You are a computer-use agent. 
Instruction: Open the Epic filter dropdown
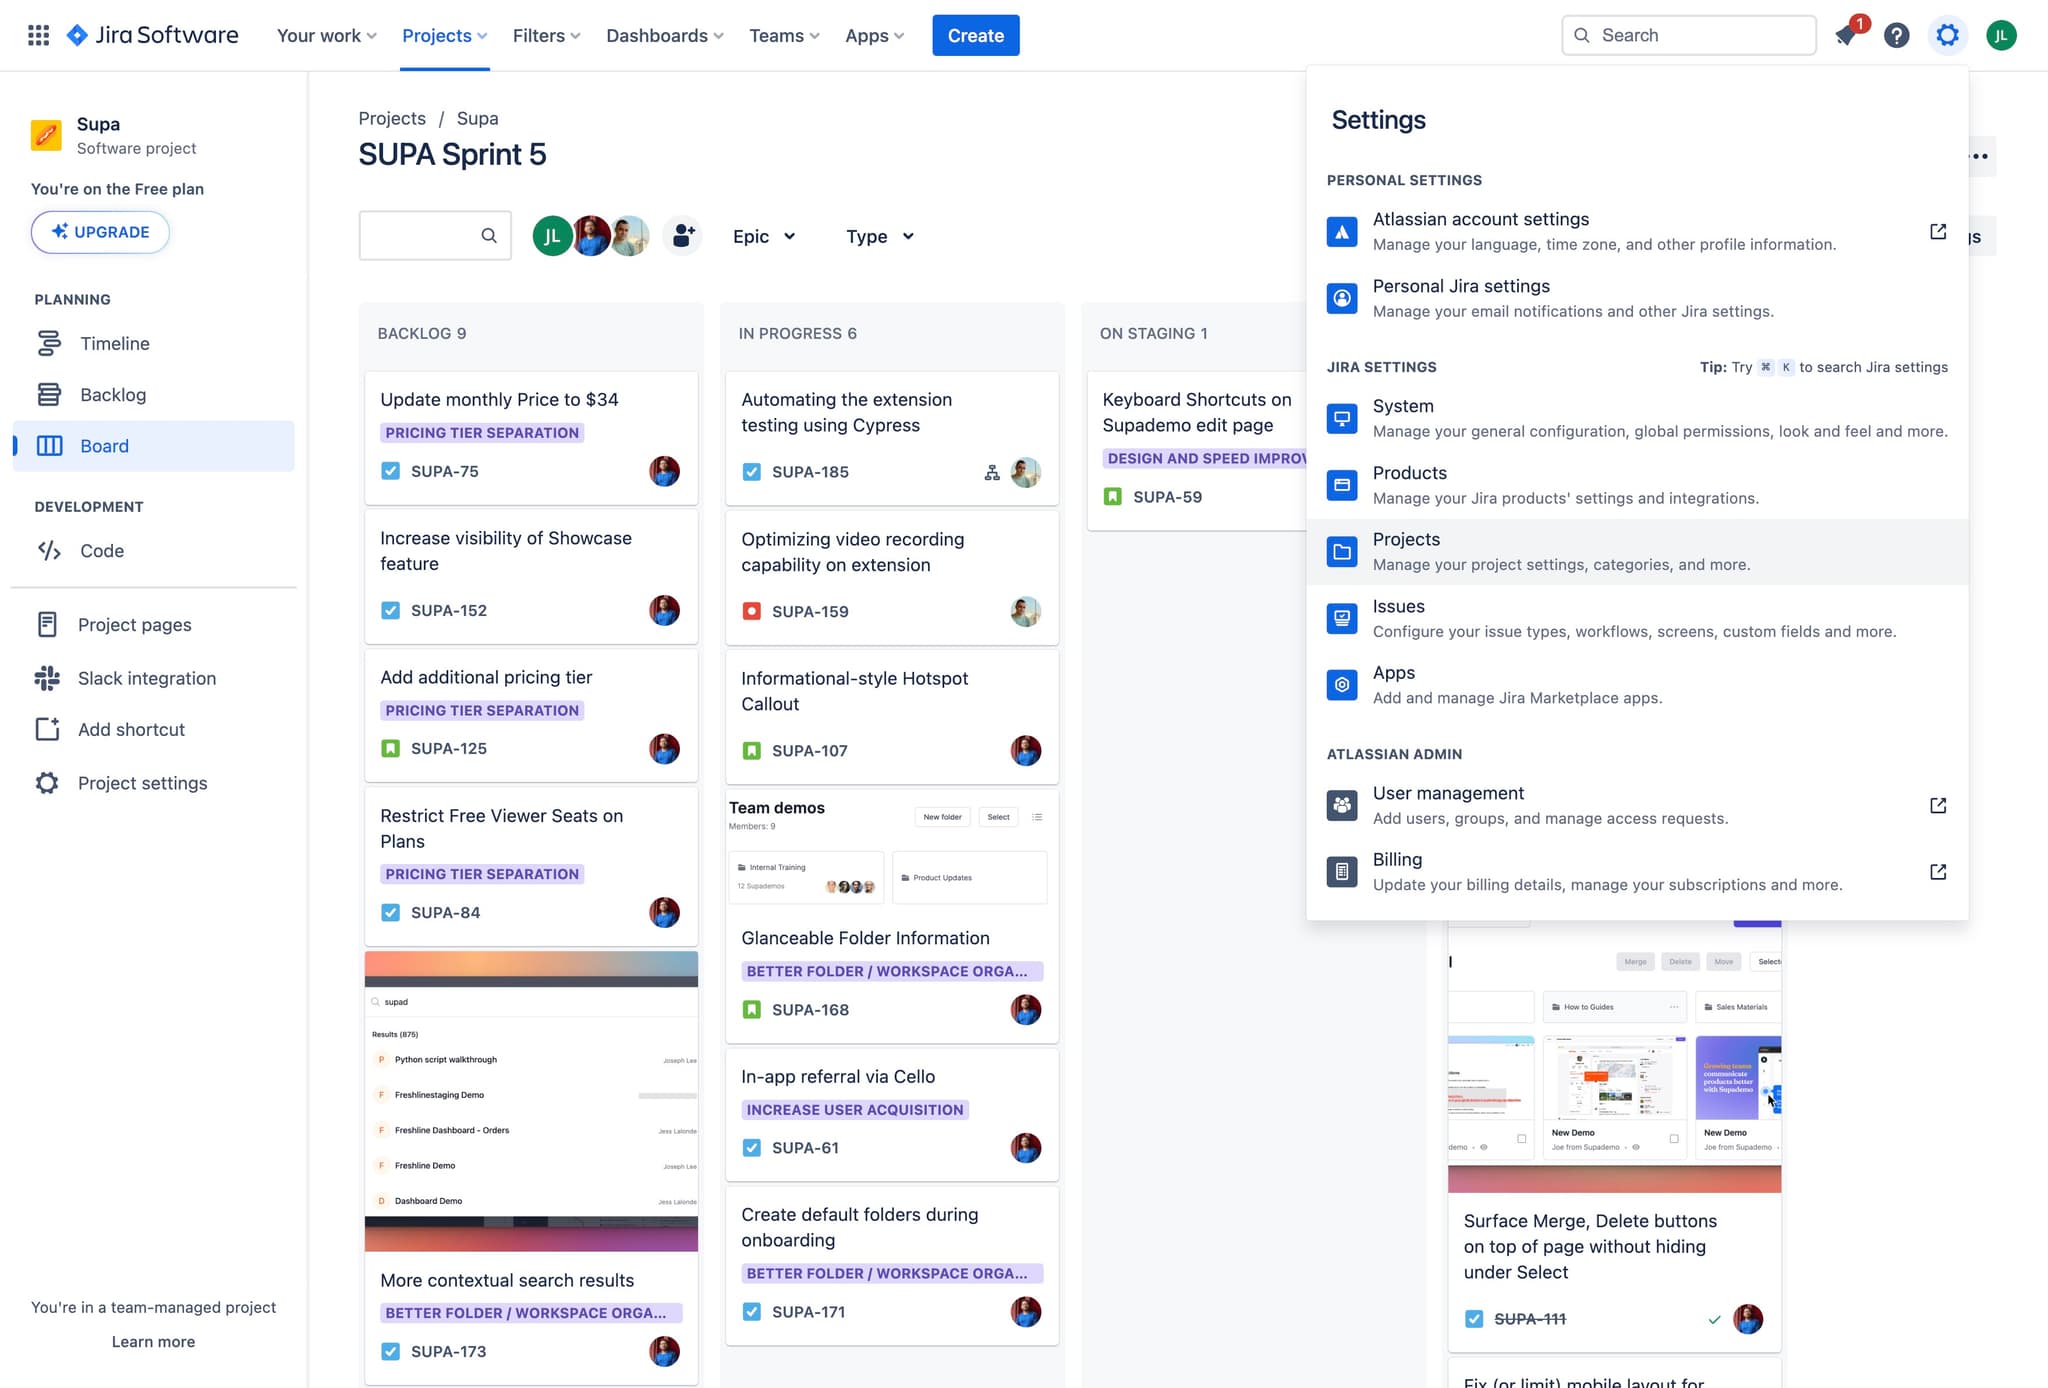pyautogui.click(x=764, y=236)
